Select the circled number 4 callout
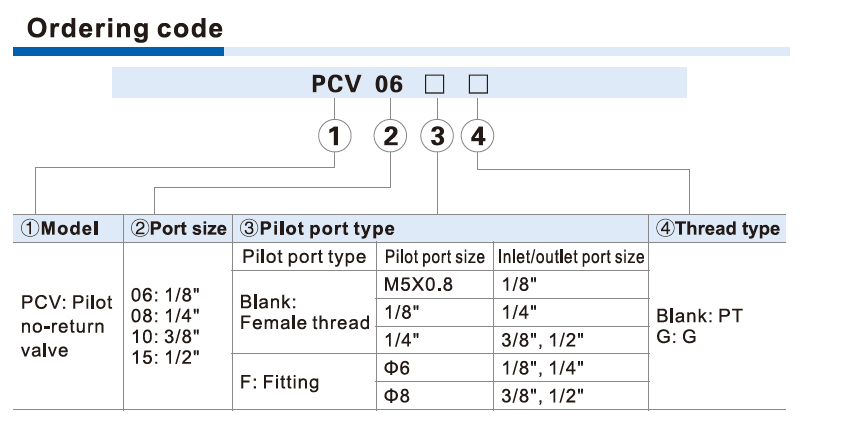Screen dimensions: 841x446 (x=479, y=136)
